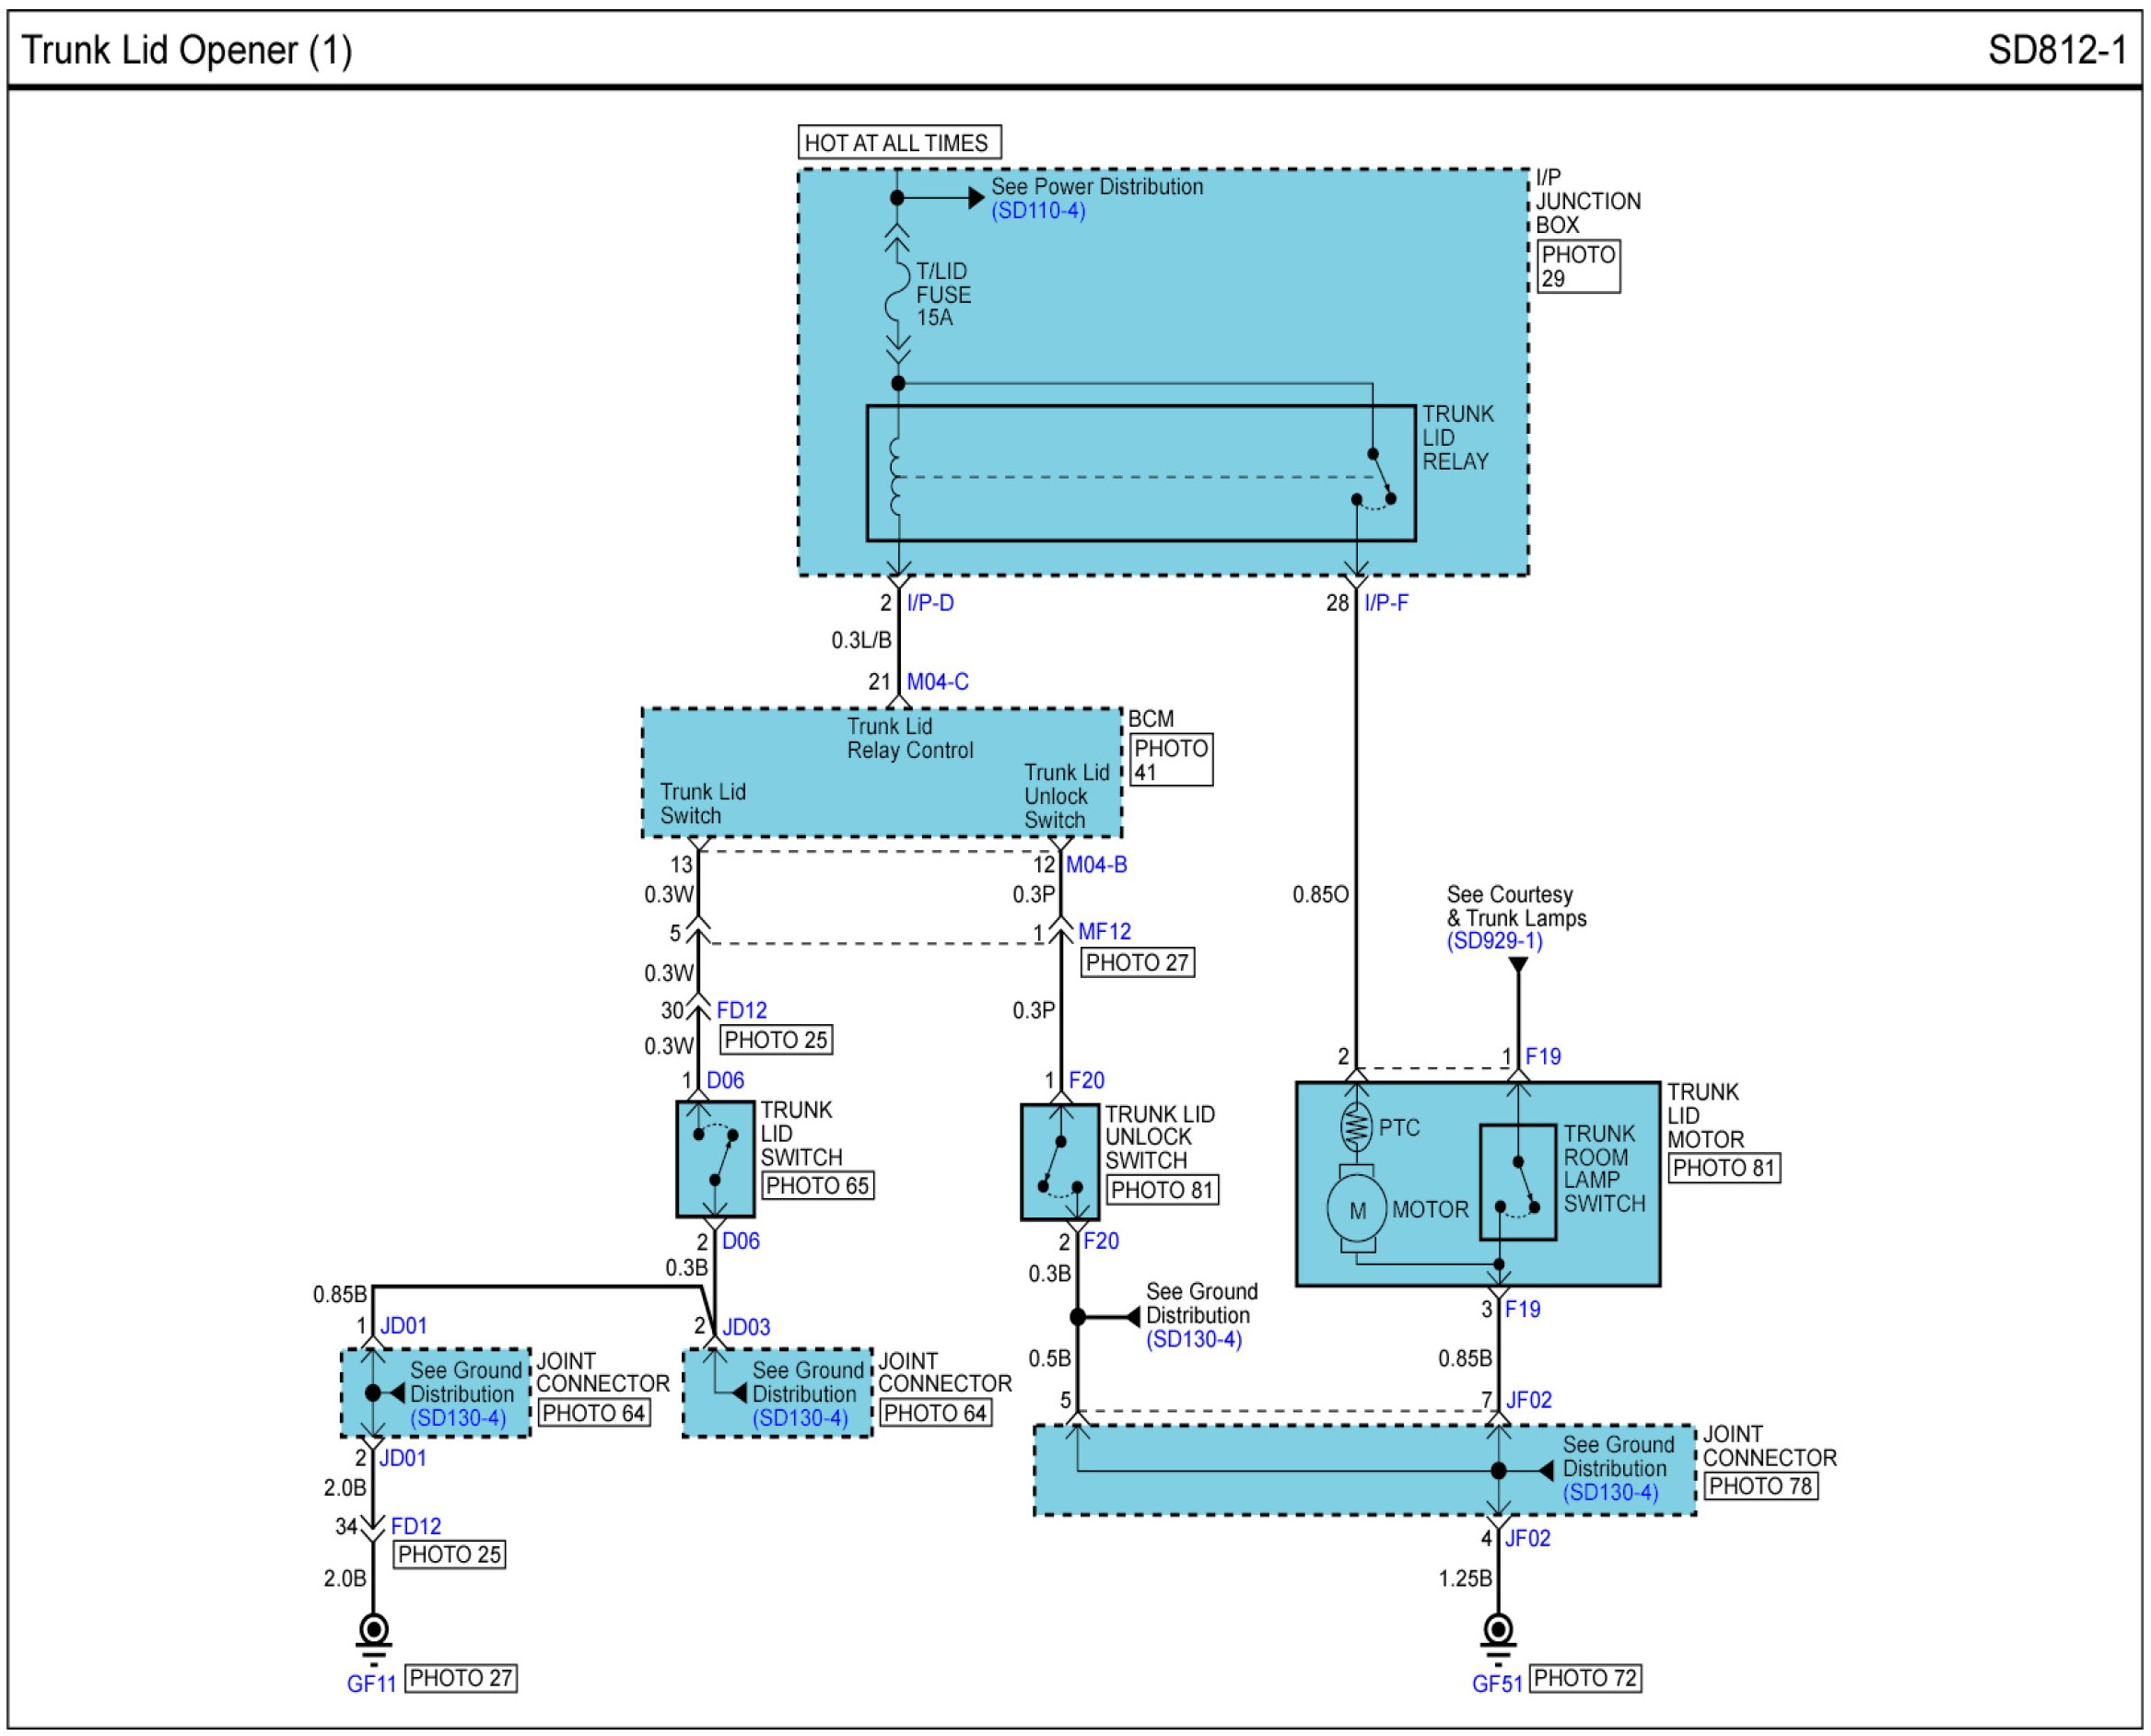This screenshot has width=2151, height=1736.
Task: Click the Trunk Room Lamp Switch box
Action: click(x=1517, y=1182)
